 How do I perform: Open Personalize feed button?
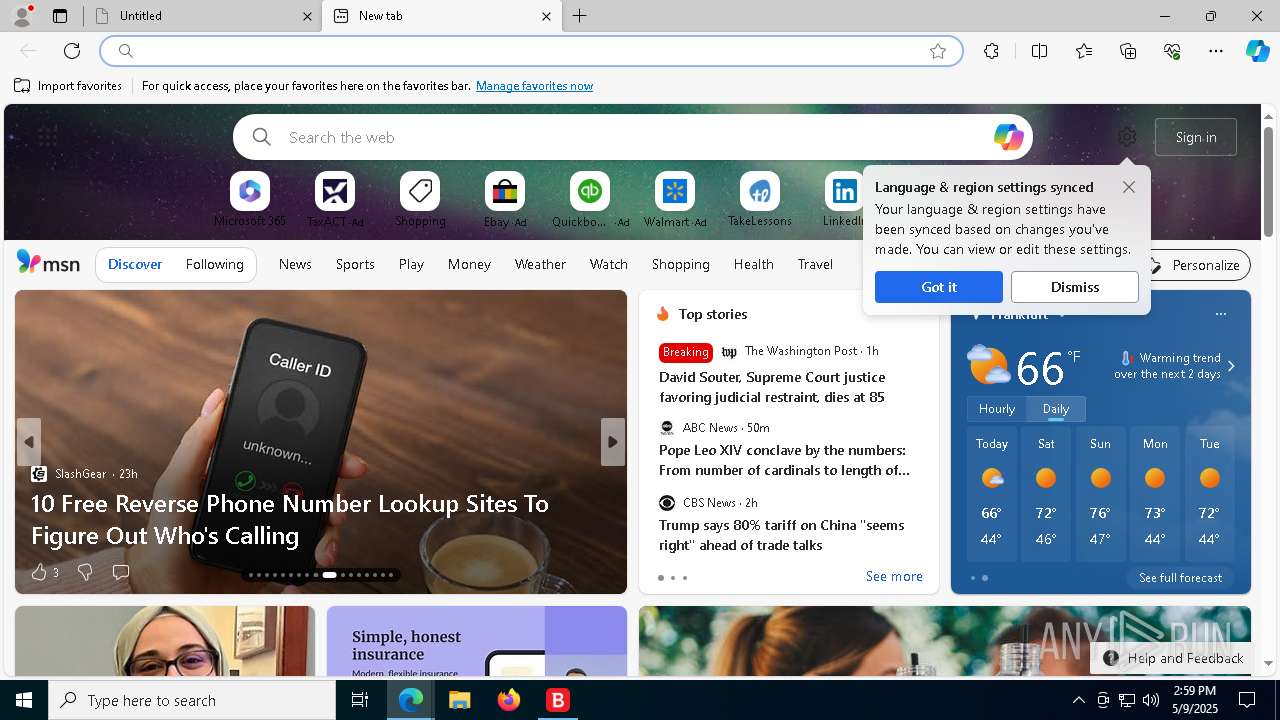point(1196,265)
